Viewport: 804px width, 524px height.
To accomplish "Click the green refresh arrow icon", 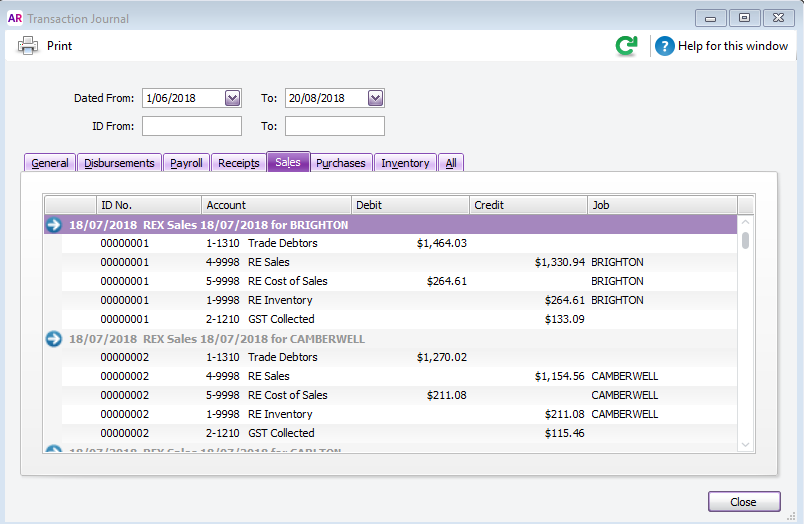I will (626, 46).
